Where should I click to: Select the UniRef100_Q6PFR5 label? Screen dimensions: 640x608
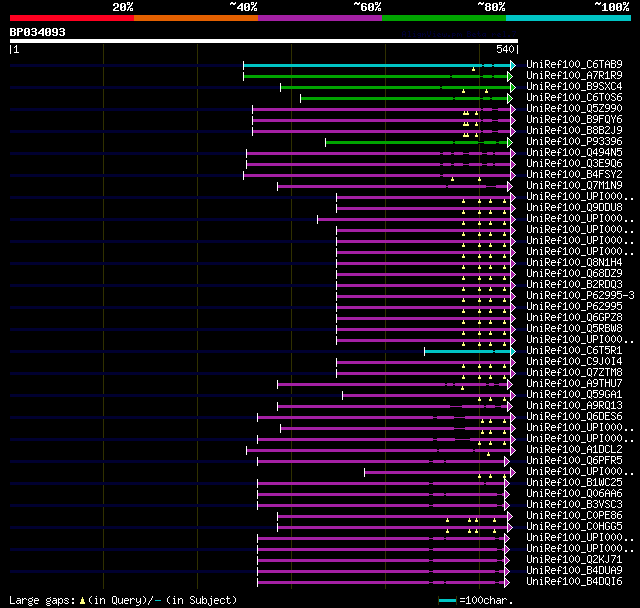574,461
